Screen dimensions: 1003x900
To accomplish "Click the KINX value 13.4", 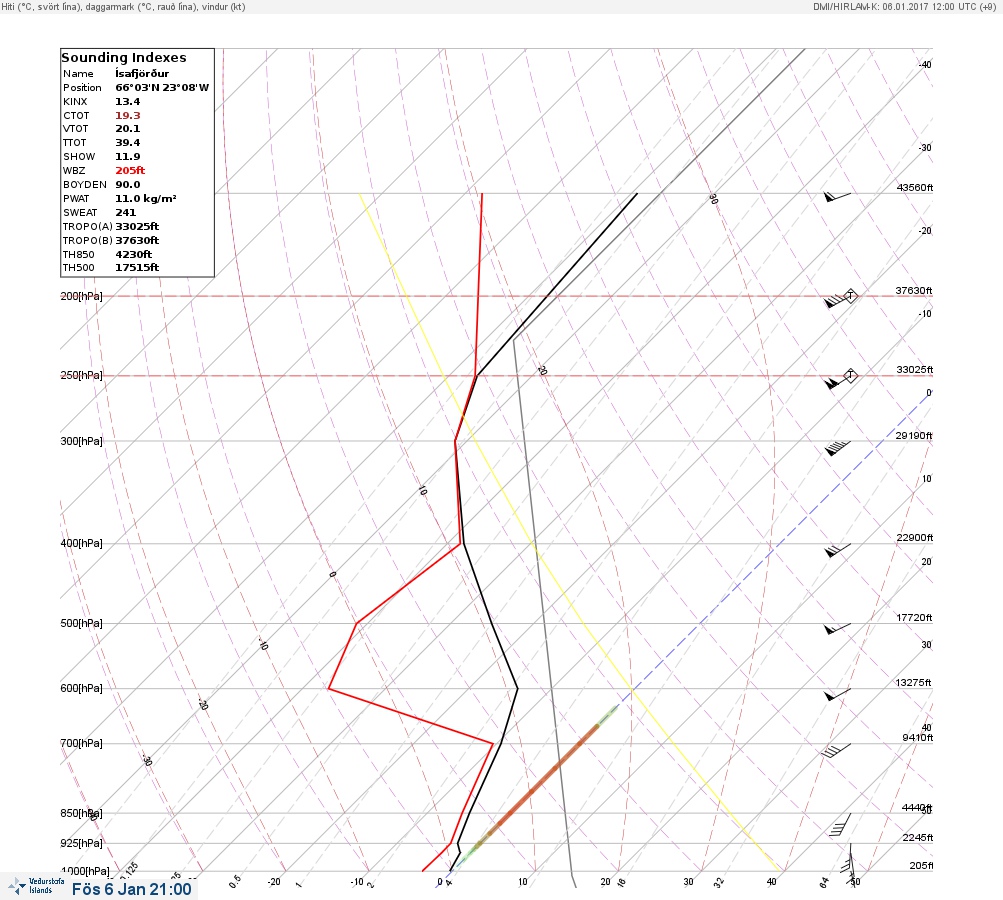I will (128, 102).
